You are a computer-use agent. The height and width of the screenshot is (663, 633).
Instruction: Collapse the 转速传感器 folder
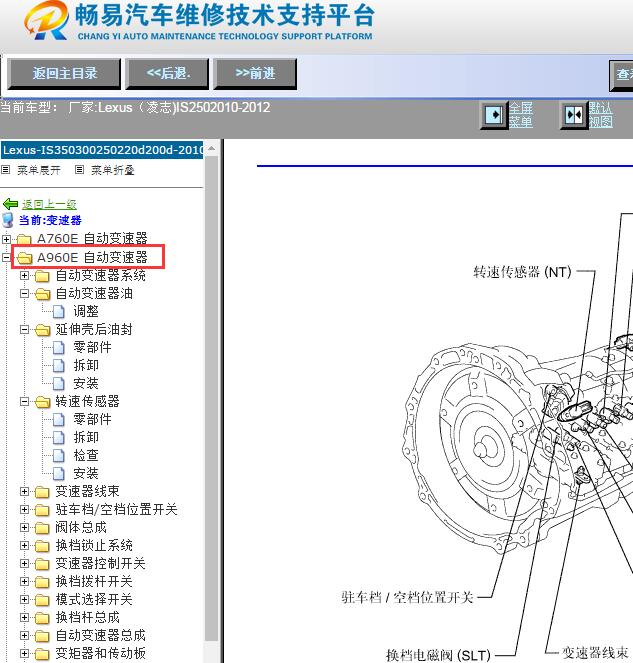coord(25,401)
